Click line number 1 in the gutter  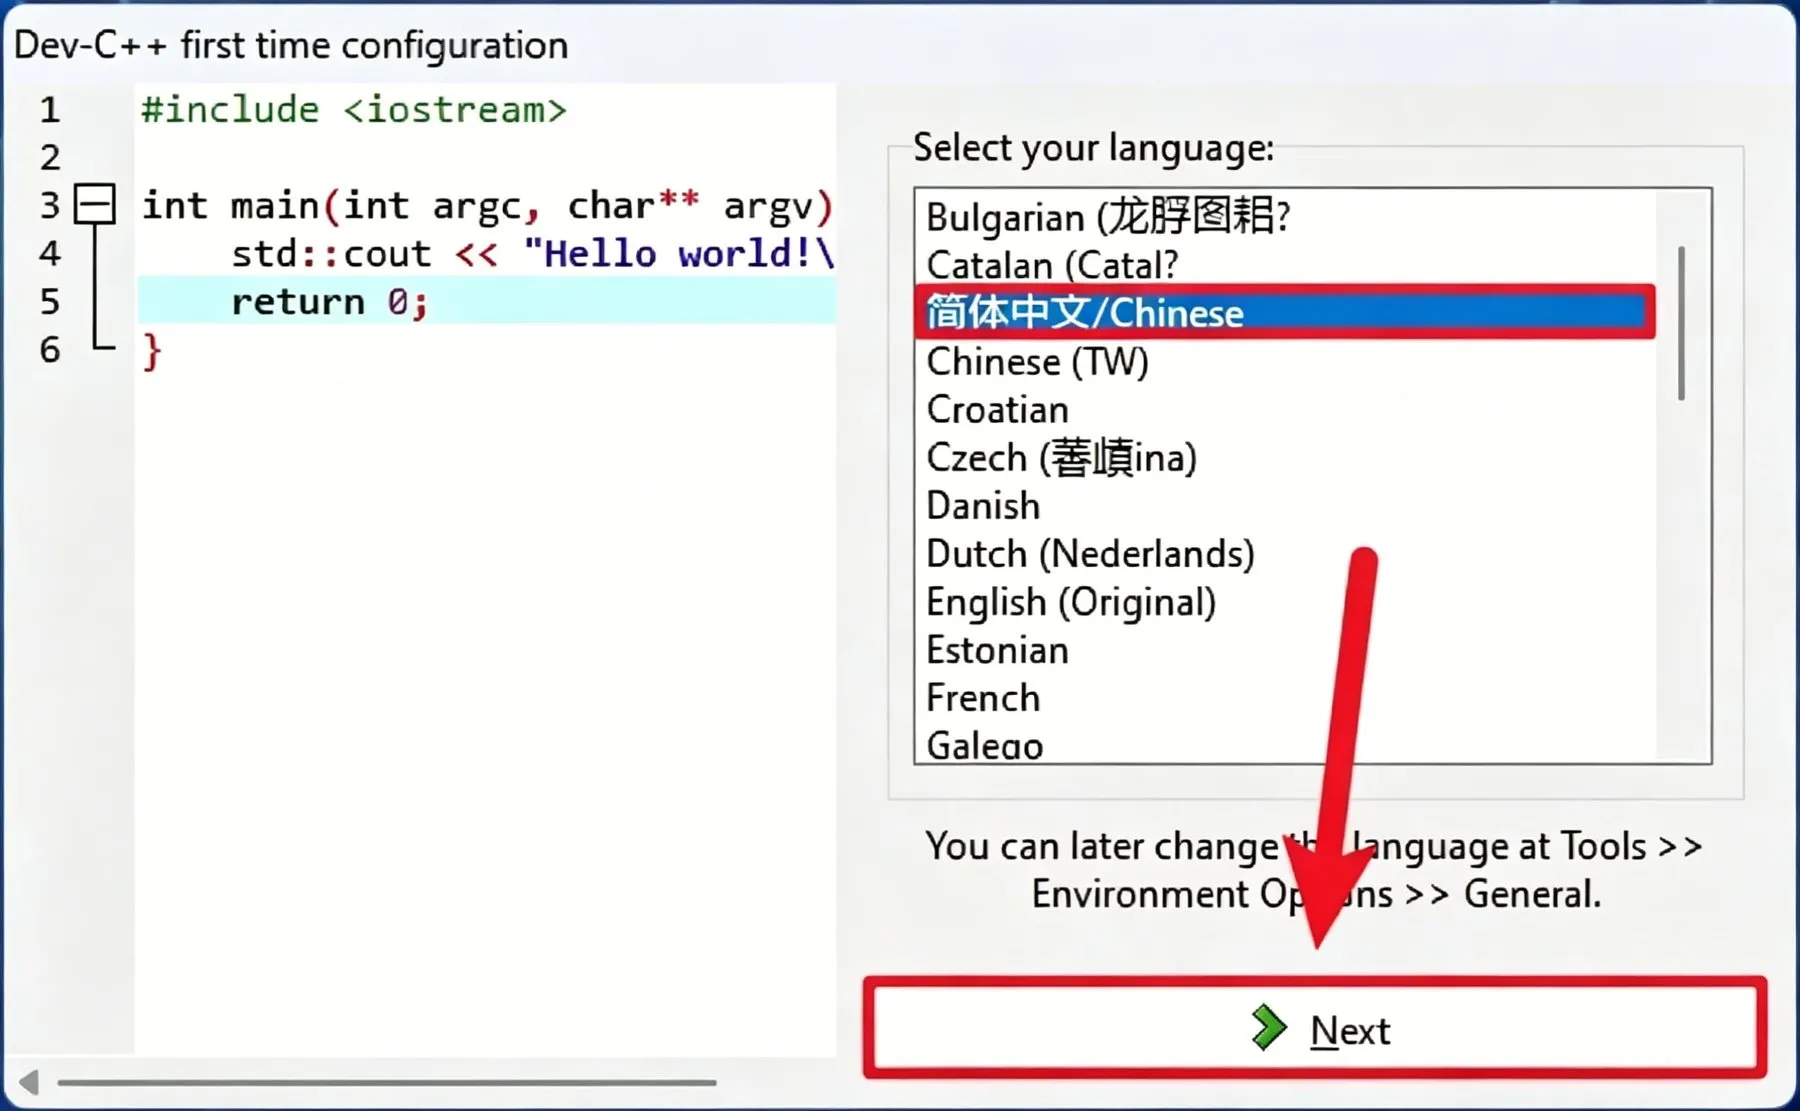[50, 109]
